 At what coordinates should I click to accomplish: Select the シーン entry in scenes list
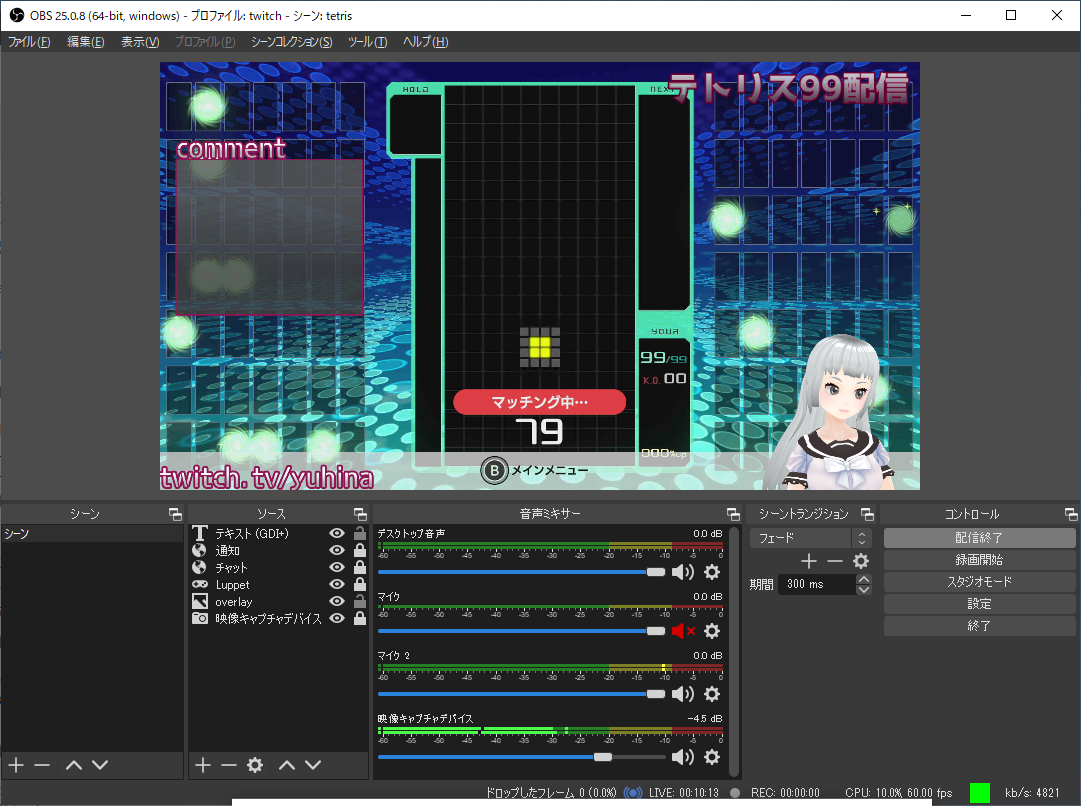click(x=92, y=534)
